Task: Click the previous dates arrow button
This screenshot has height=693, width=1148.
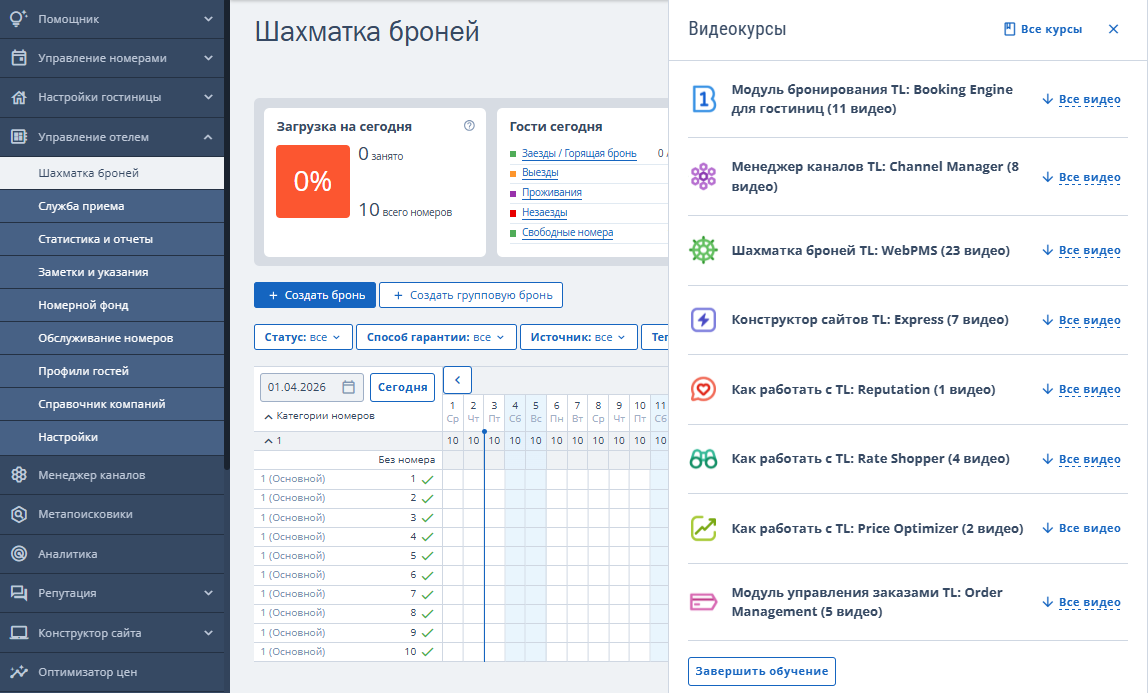Action: pyautogui.click(x=458, y=380)
